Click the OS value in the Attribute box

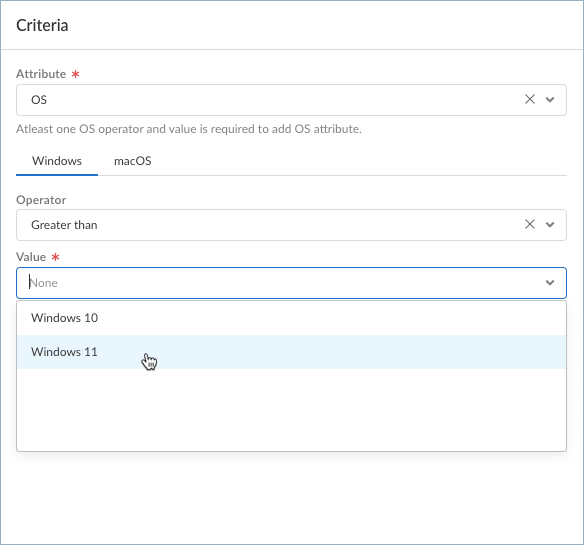click(x=39, y=100)
